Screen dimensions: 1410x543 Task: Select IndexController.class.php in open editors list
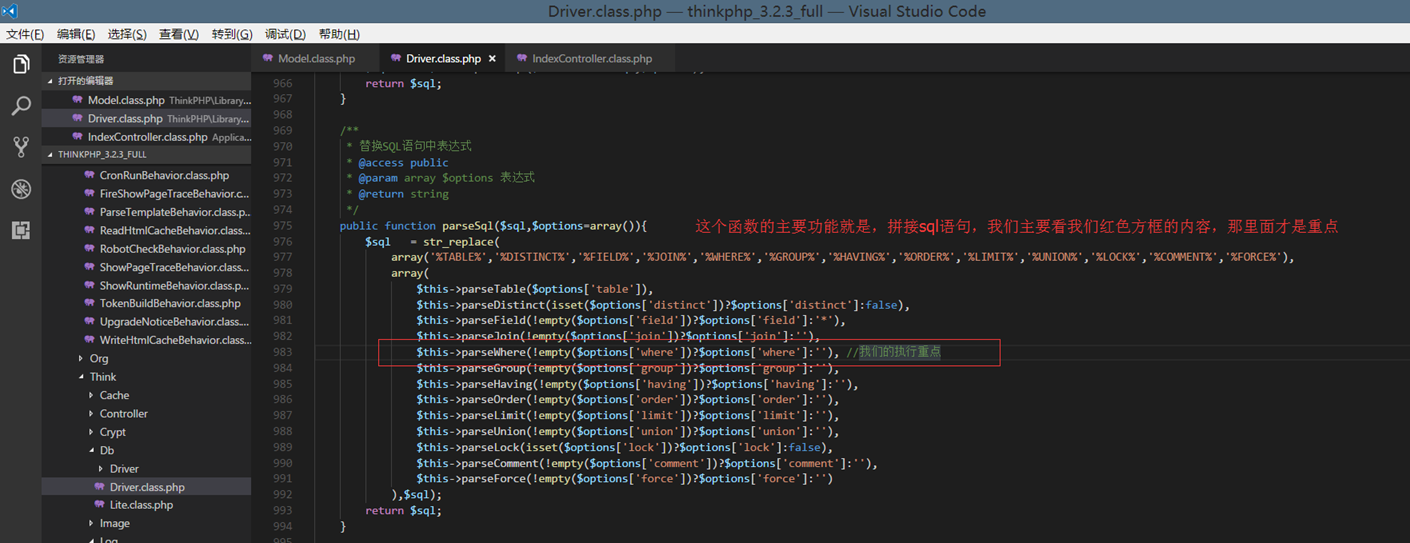(x=146, y=137)
